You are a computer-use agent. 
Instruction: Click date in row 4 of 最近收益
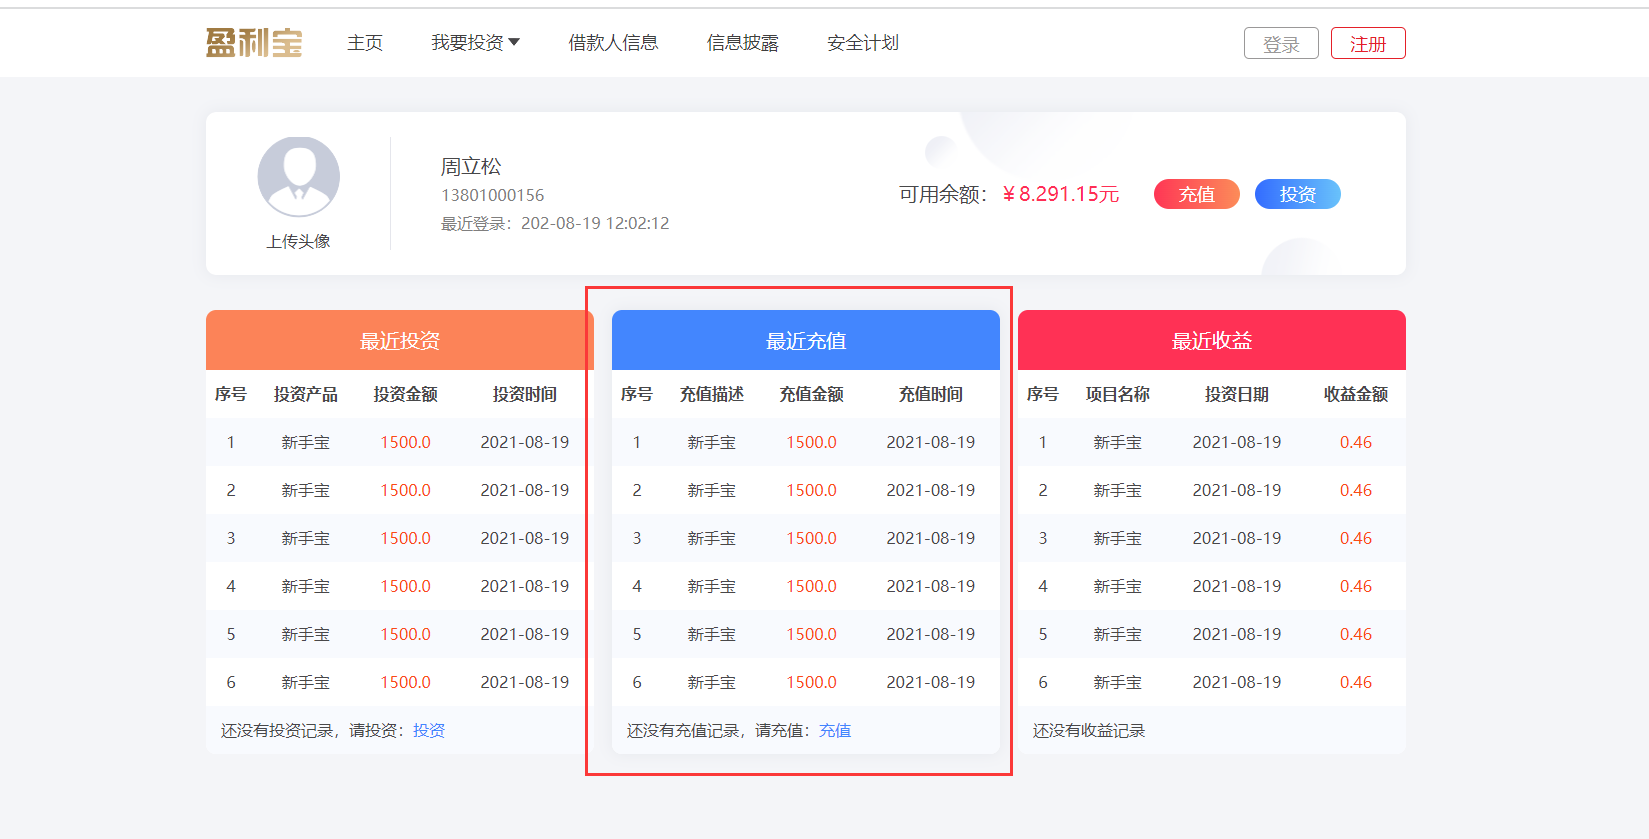pos(1237,586)
